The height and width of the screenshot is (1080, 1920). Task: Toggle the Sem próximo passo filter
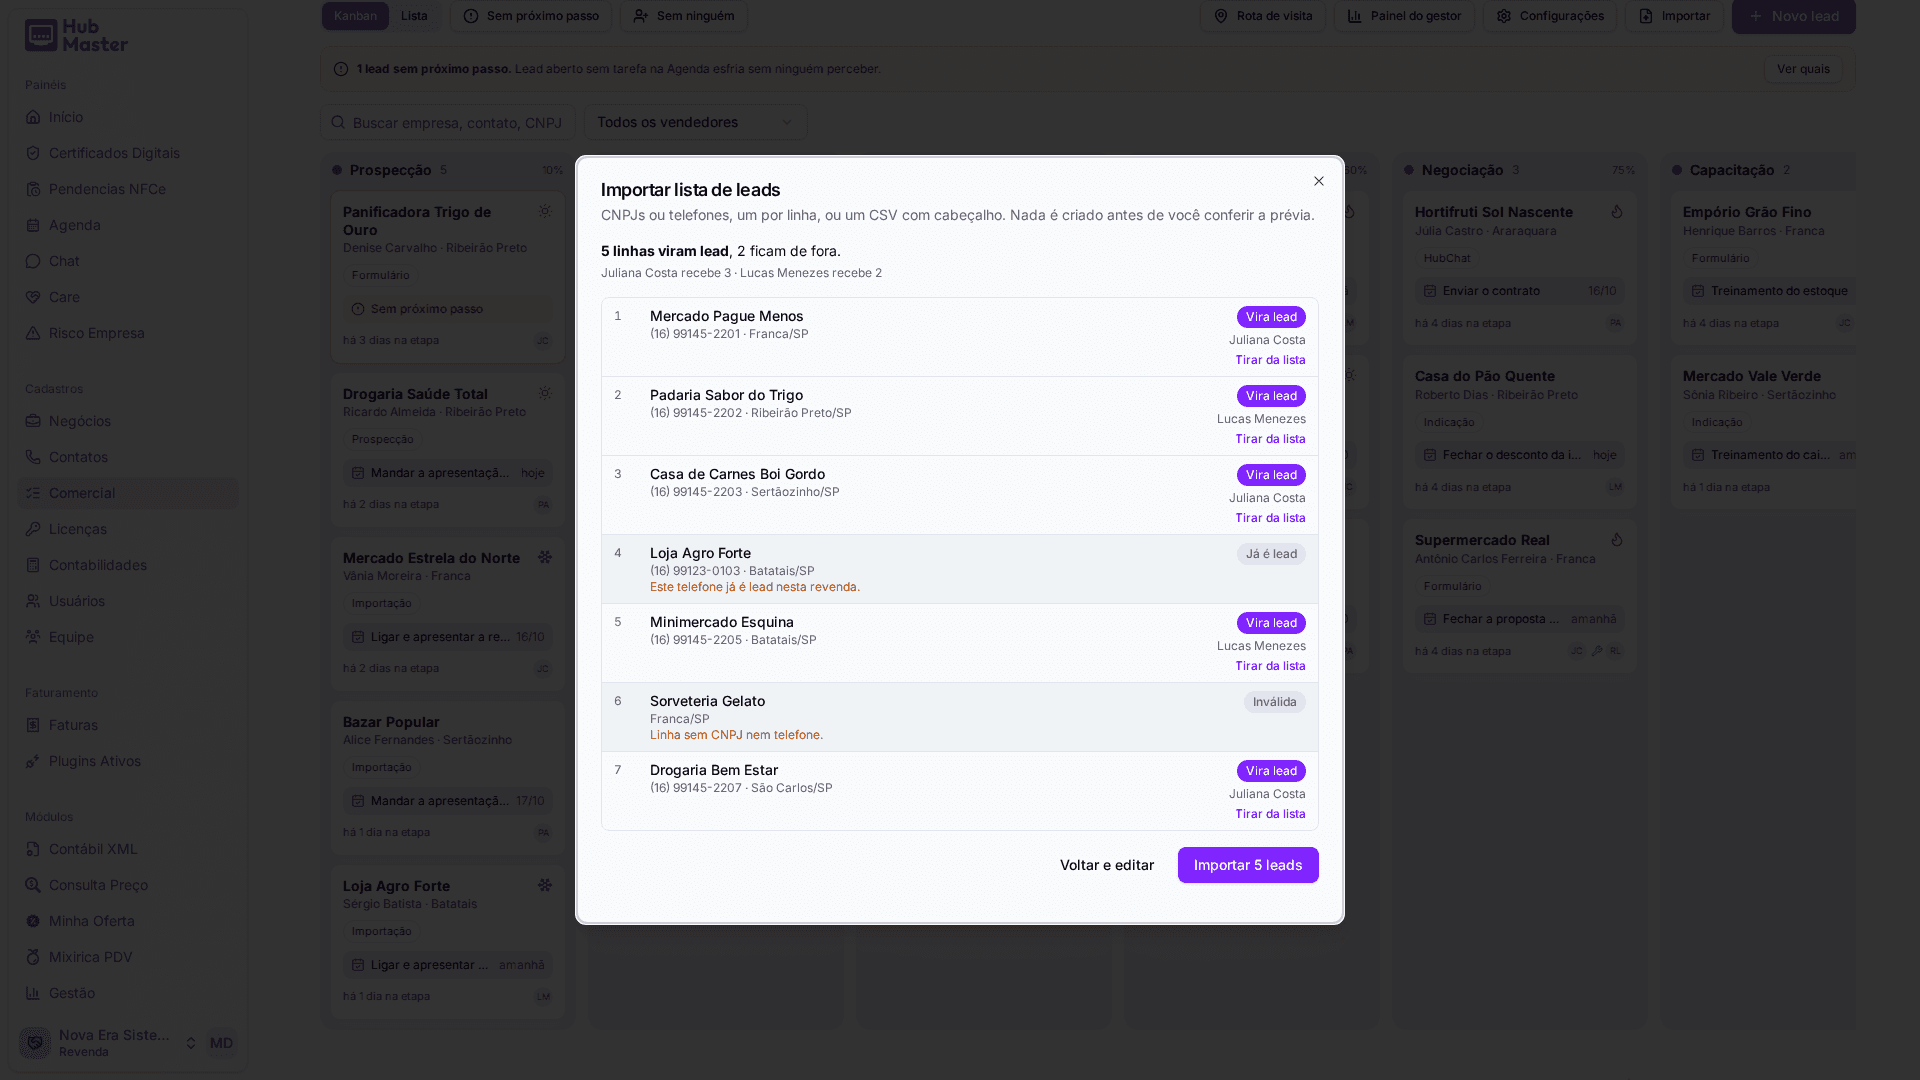pyautogui.click(x=531, y=16)
